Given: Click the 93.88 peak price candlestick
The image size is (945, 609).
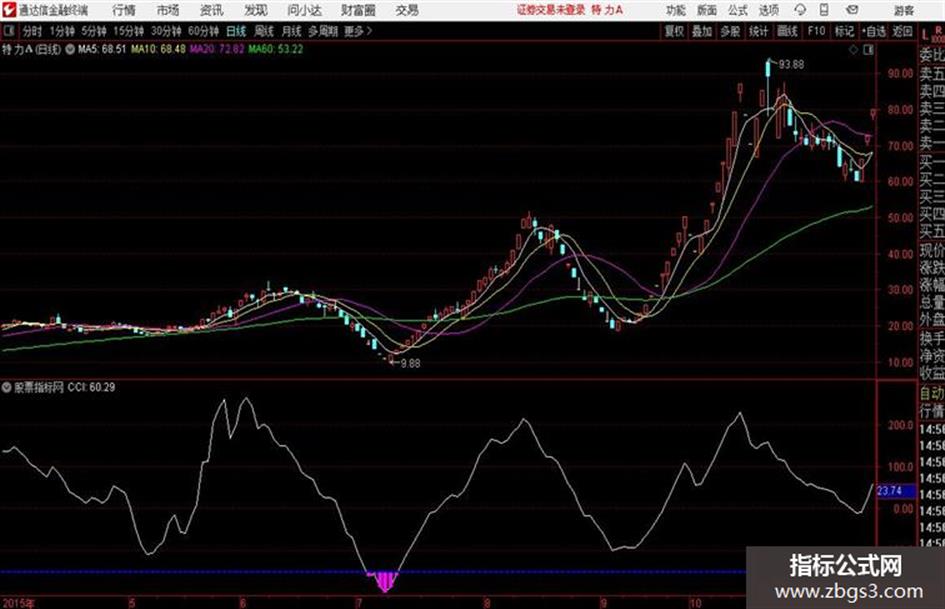Looking at the screenshot, I should 768,68.
